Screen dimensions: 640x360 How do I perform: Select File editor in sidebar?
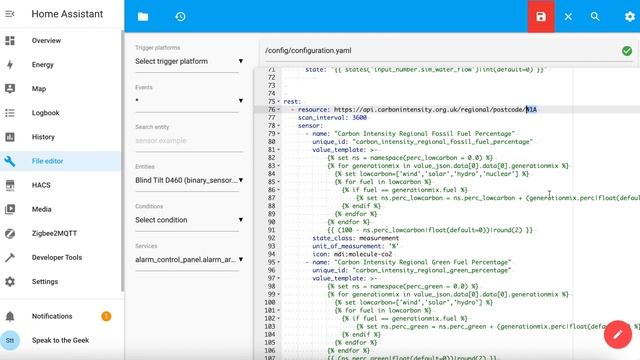60,161
